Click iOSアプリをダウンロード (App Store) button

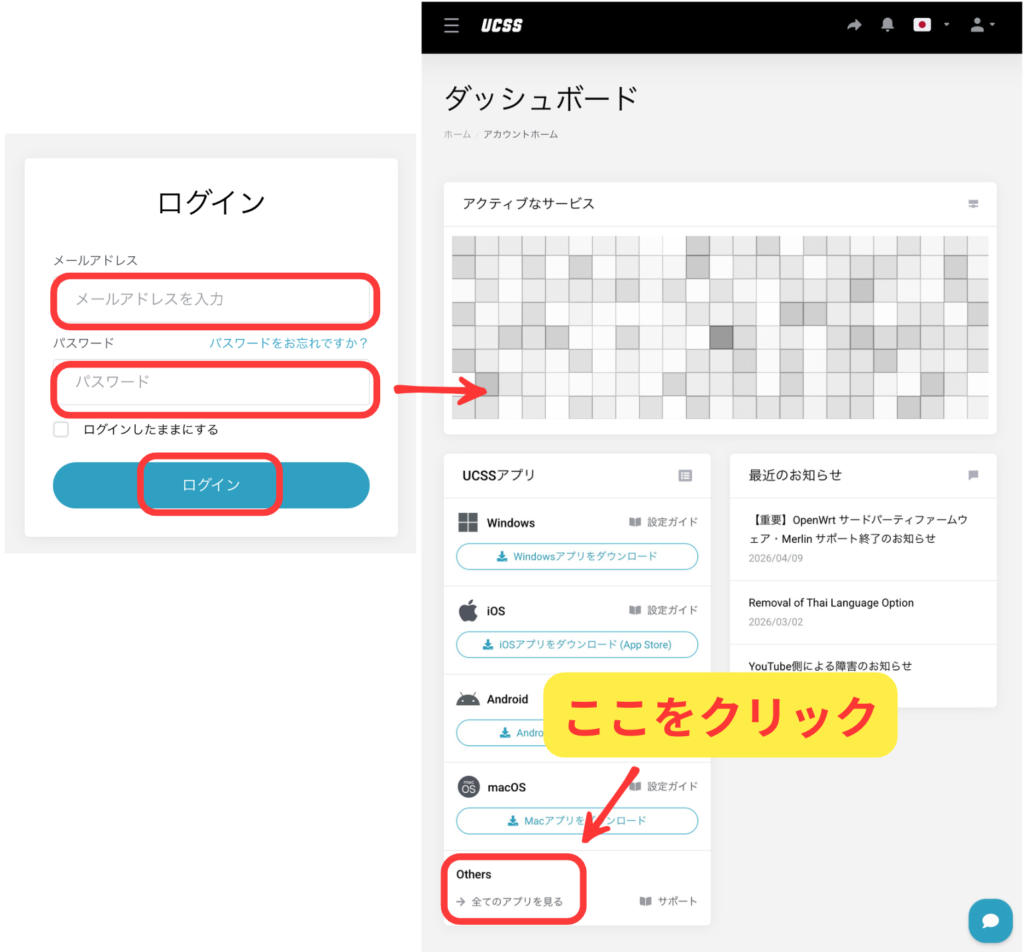[x=577, y=645]
